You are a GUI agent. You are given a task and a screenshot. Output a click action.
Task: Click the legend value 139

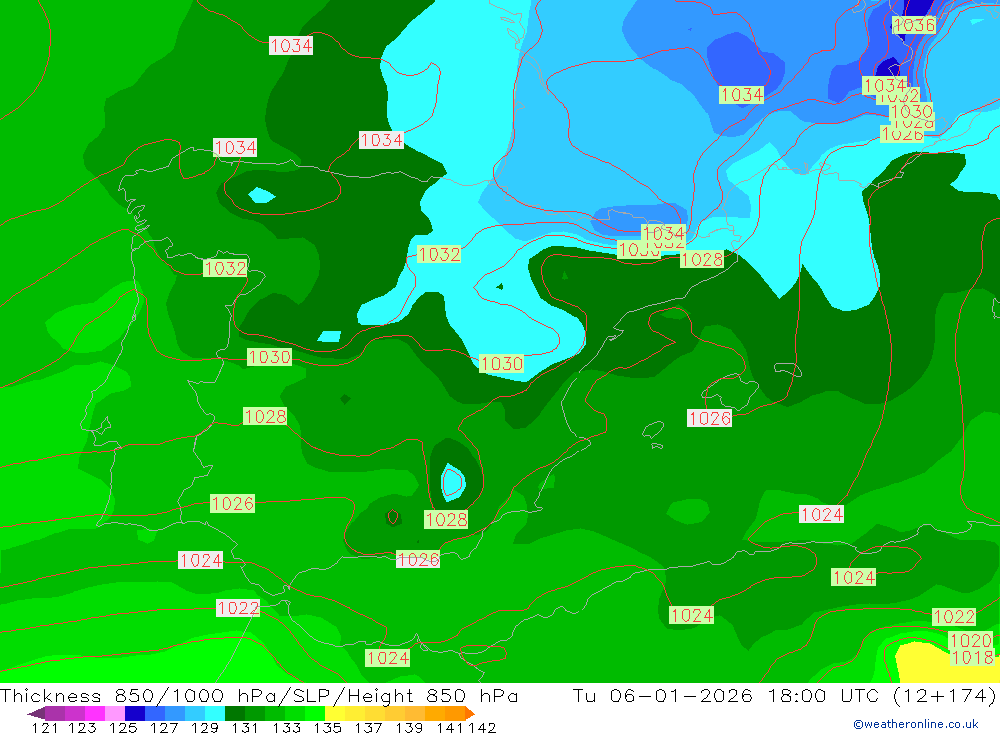pos(409,727)
